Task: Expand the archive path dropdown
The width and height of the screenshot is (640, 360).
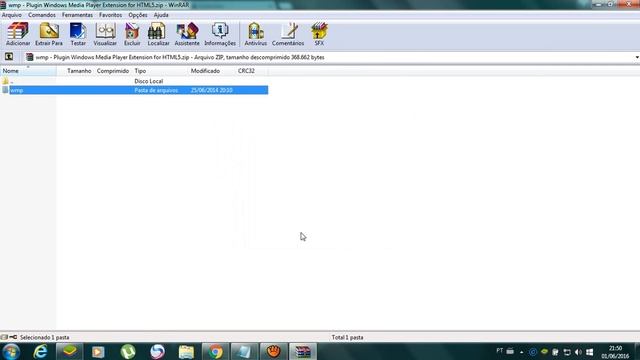Action: 637,57
